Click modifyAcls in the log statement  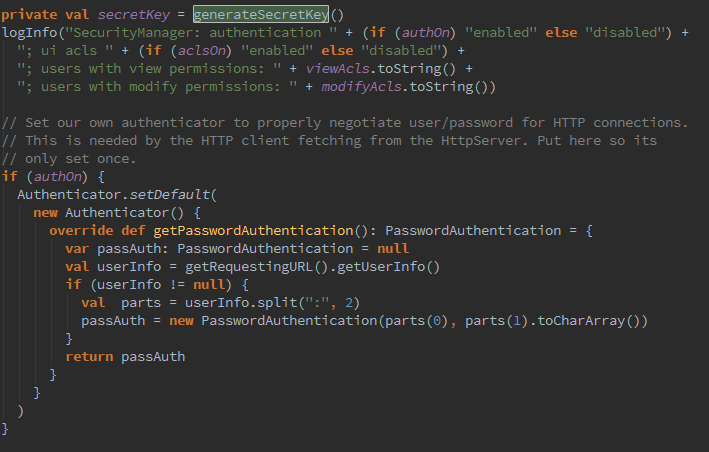tap(362, 87)
